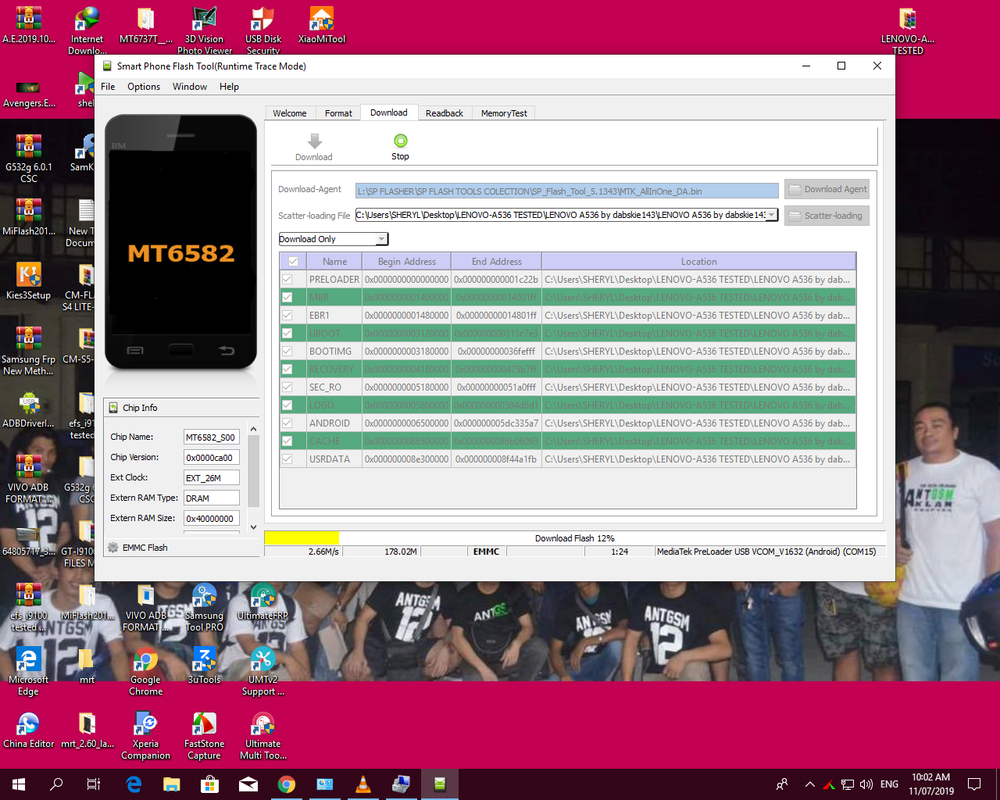Open VLC from the taskbar
This screenshot has width=1000, height=800.
pyautogui.click(x=363, y=784)
